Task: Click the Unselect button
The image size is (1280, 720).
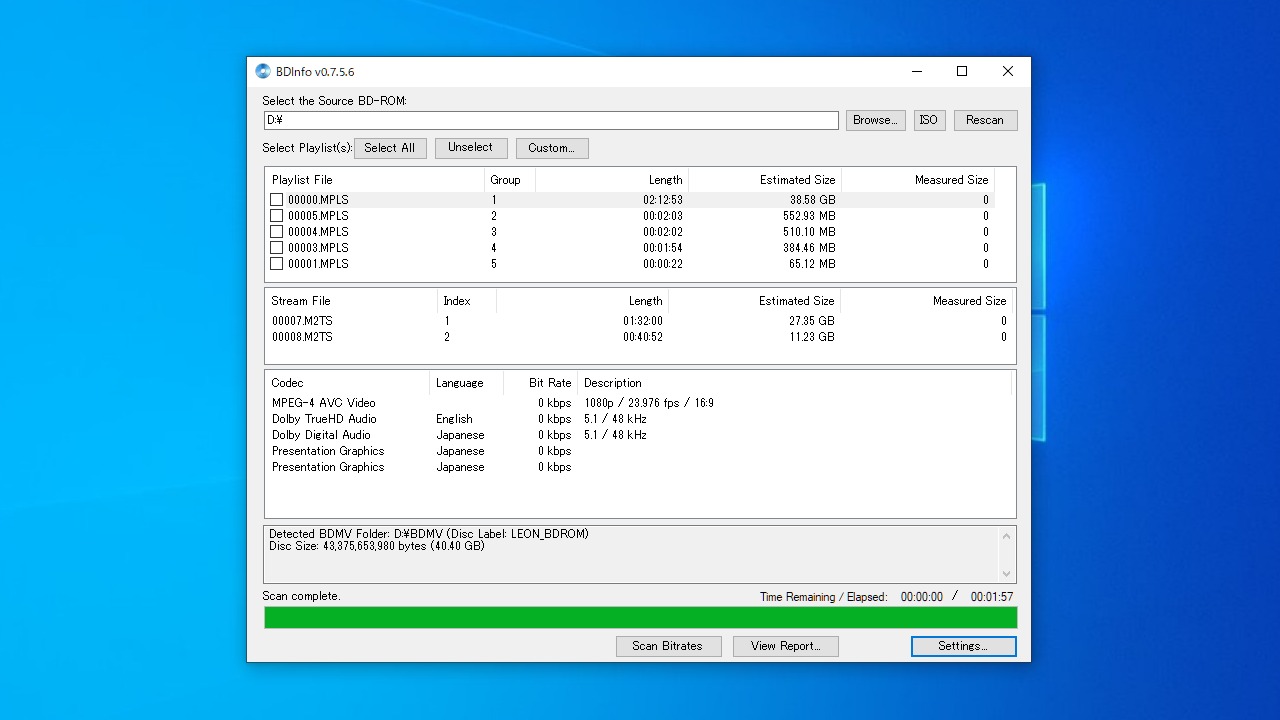Action: tap(470, 148)
